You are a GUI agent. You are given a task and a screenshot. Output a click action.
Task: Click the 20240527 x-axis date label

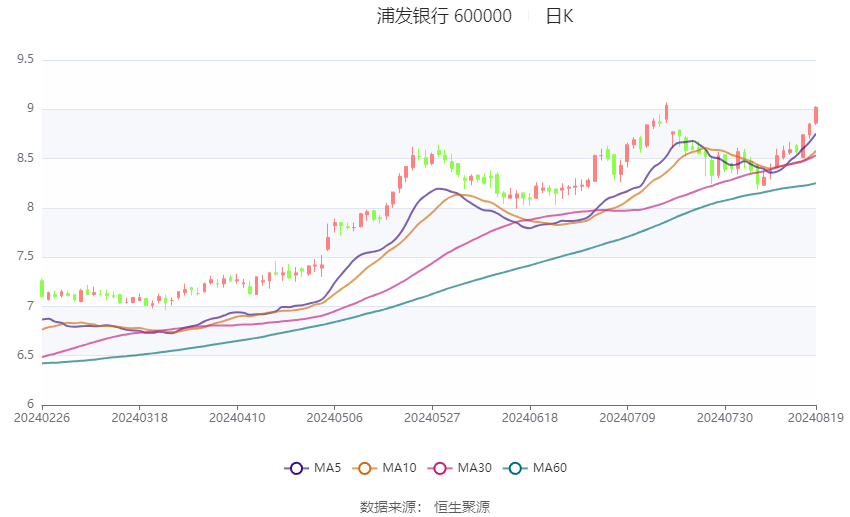(432, 417)
